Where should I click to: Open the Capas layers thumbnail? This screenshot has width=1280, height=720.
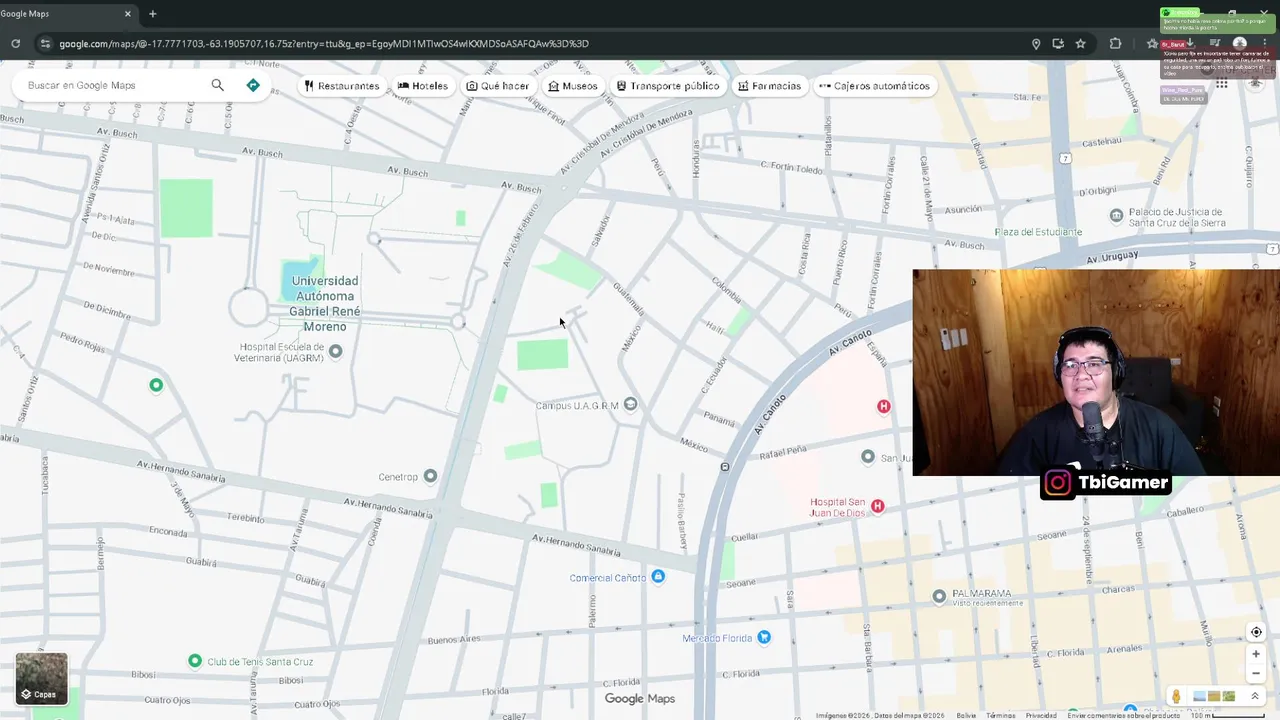tap(42, 679)
